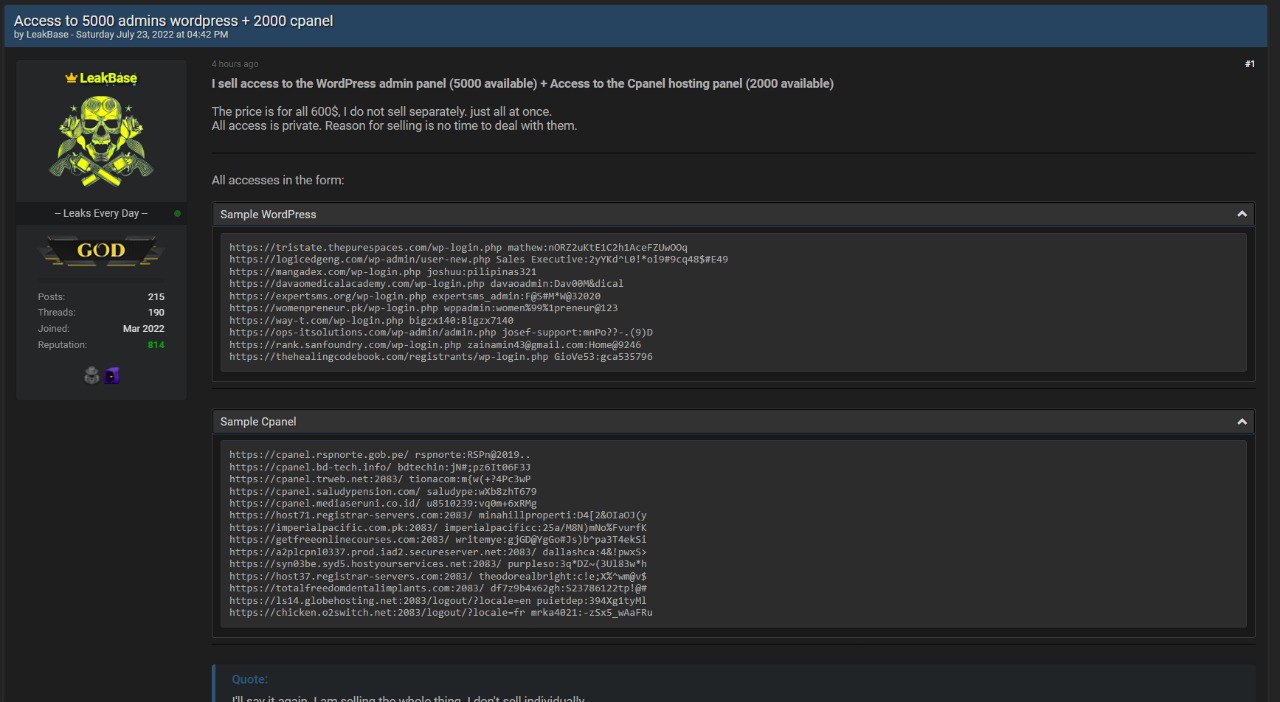
Task: Open LeakBase profile from sidebar username
Action: point(108,78)
